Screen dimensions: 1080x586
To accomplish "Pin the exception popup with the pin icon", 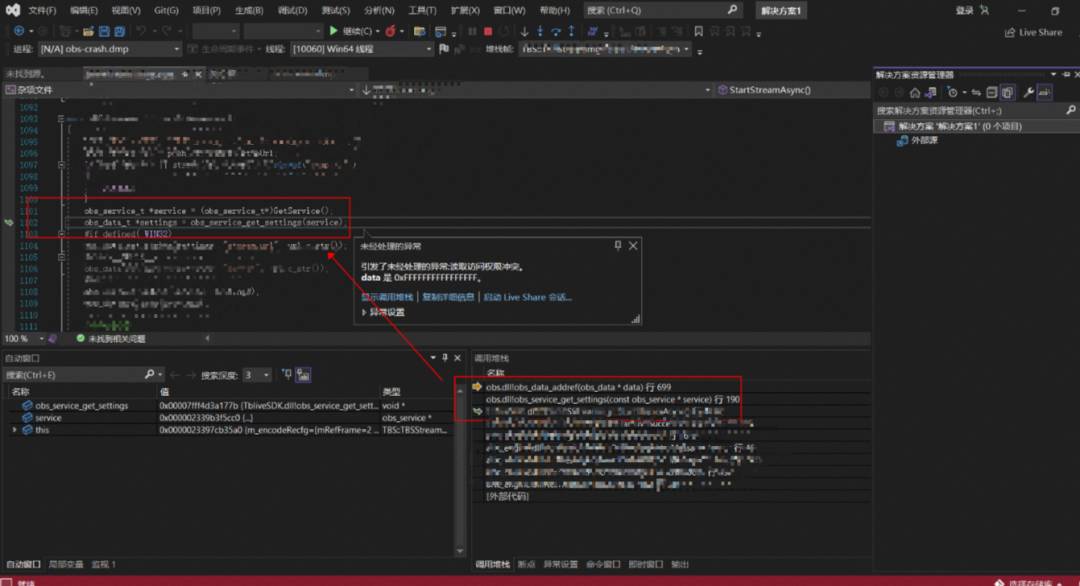I will 618,245.
